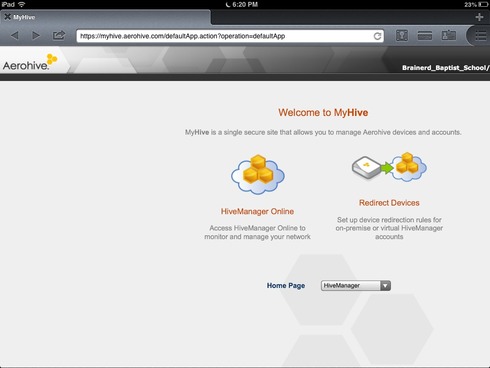Tap the identity badge icon in toolbar
The width and height of the screenshot is (490, 368).
point(449,35)
